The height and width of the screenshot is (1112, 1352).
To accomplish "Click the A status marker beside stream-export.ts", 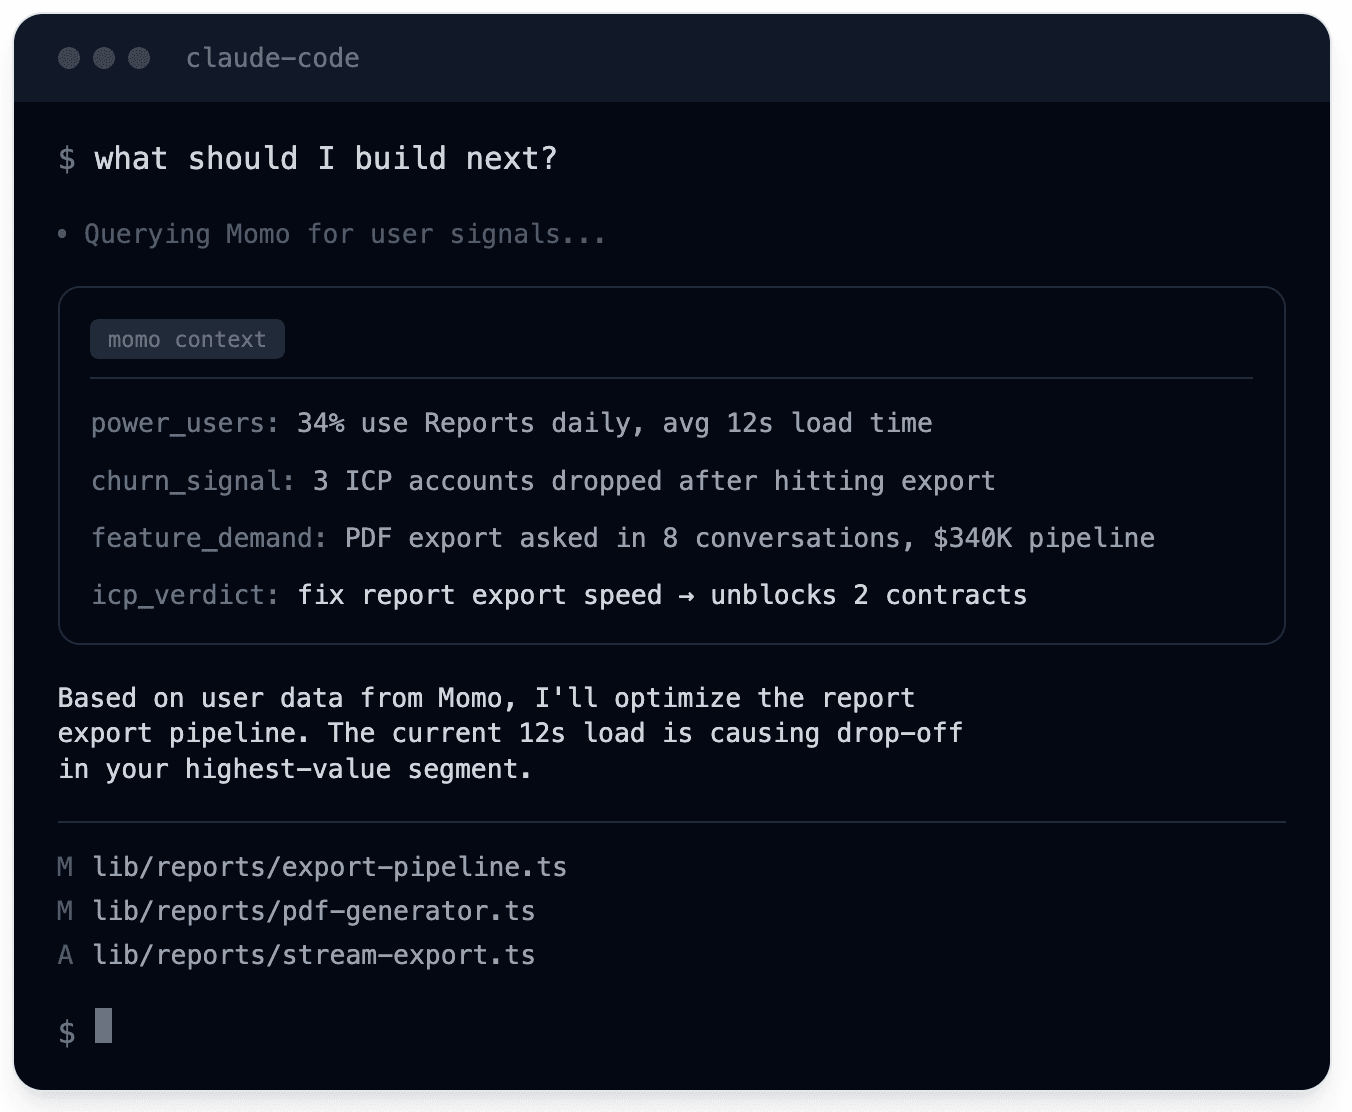I will [x=65, y=955].
